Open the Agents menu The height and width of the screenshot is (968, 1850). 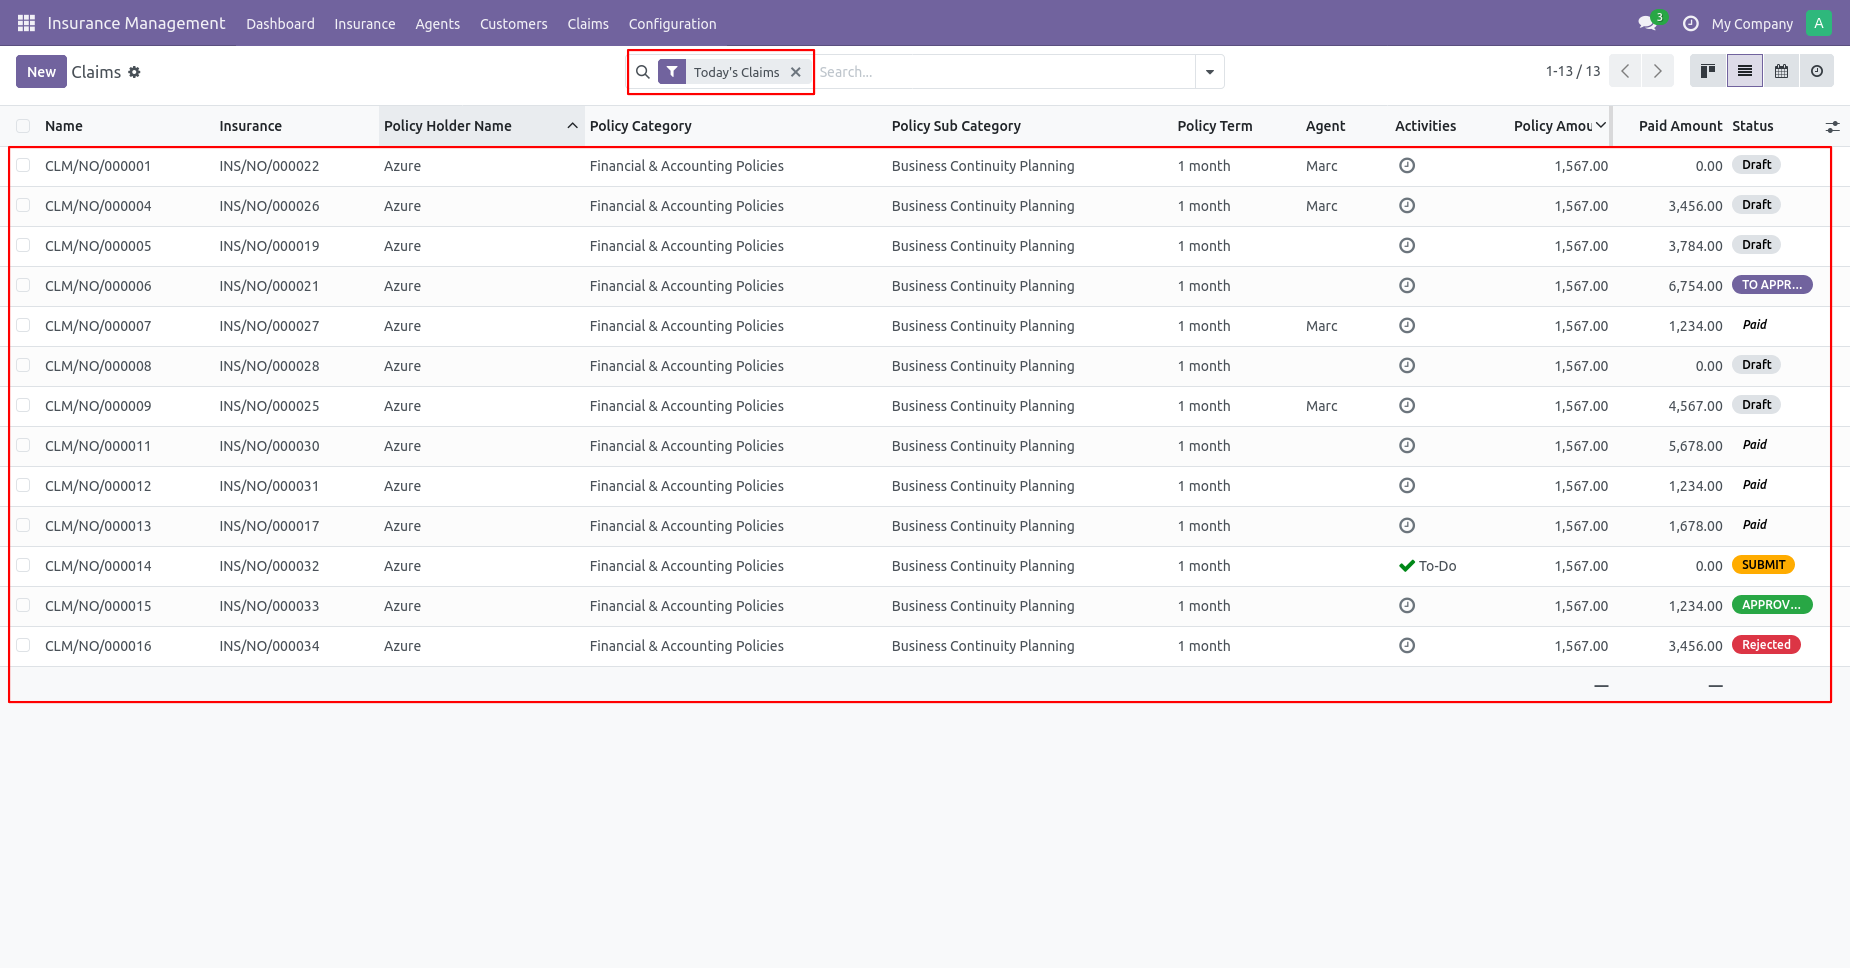coord(438,24)
